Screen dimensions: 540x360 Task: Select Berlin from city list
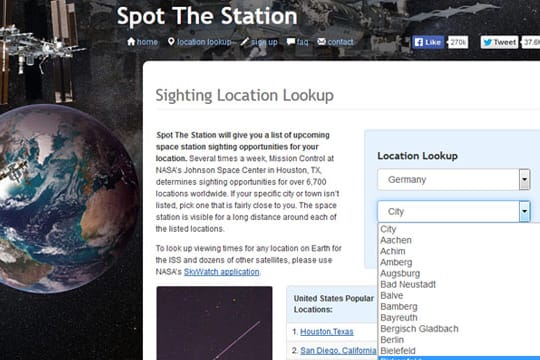pos(392,340)
